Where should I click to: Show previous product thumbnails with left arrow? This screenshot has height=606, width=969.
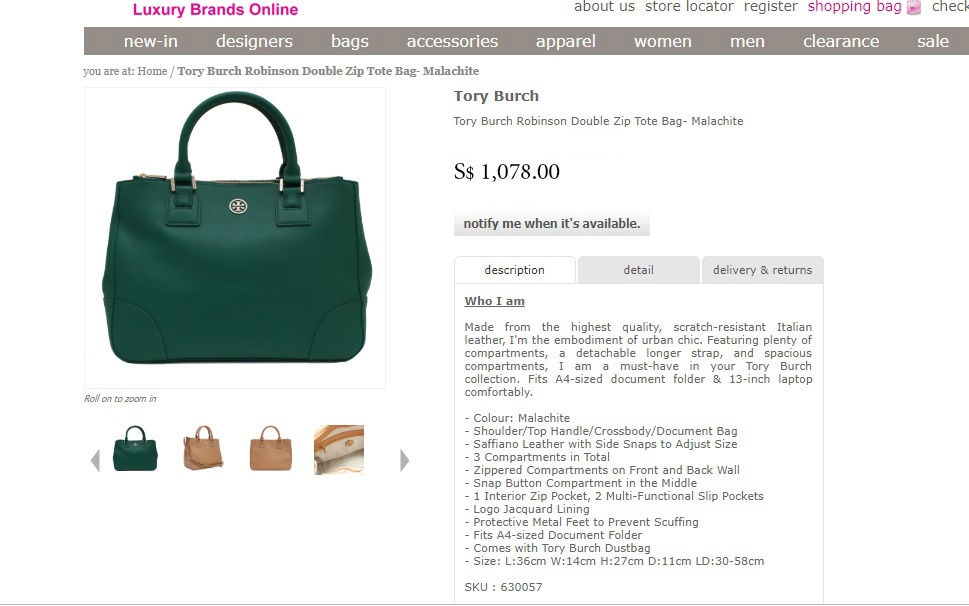click(95, 461)
